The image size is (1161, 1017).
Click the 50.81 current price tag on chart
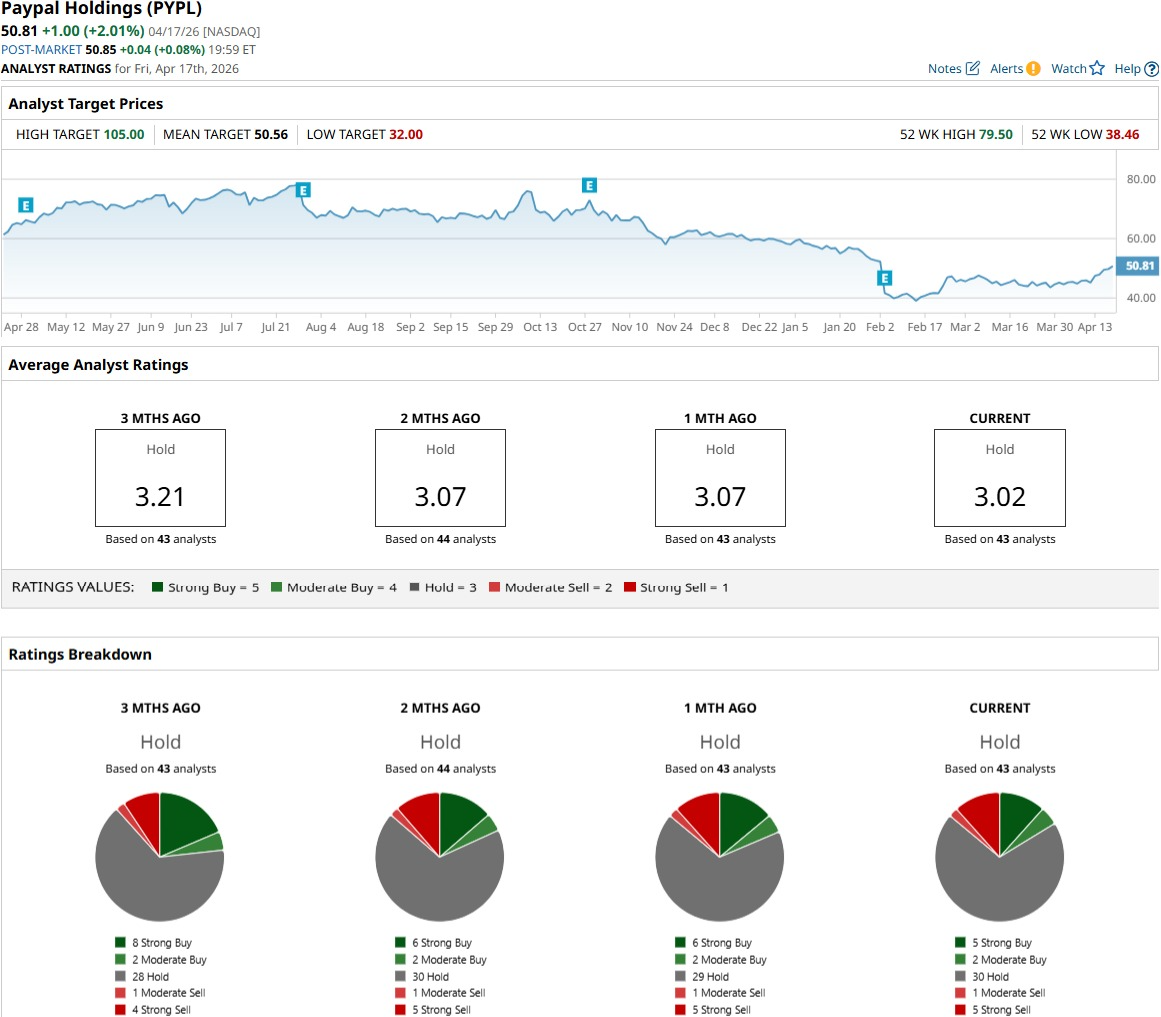[x=1139, y=266]
